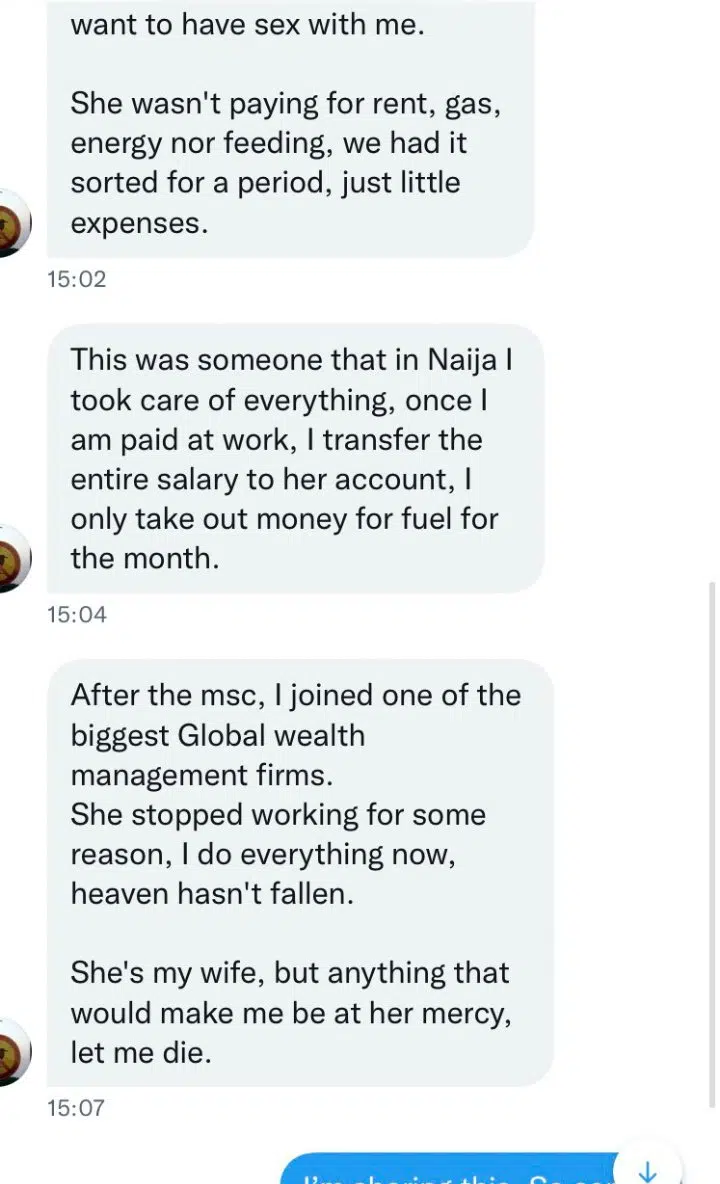720x1184 pixels.
Task: Click the line "only take out money for fuel"
Action: (x=283, y=519)
